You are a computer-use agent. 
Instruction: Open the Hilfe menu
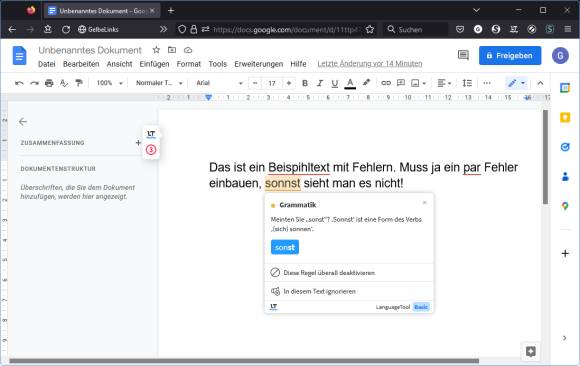tap(298, 64)
